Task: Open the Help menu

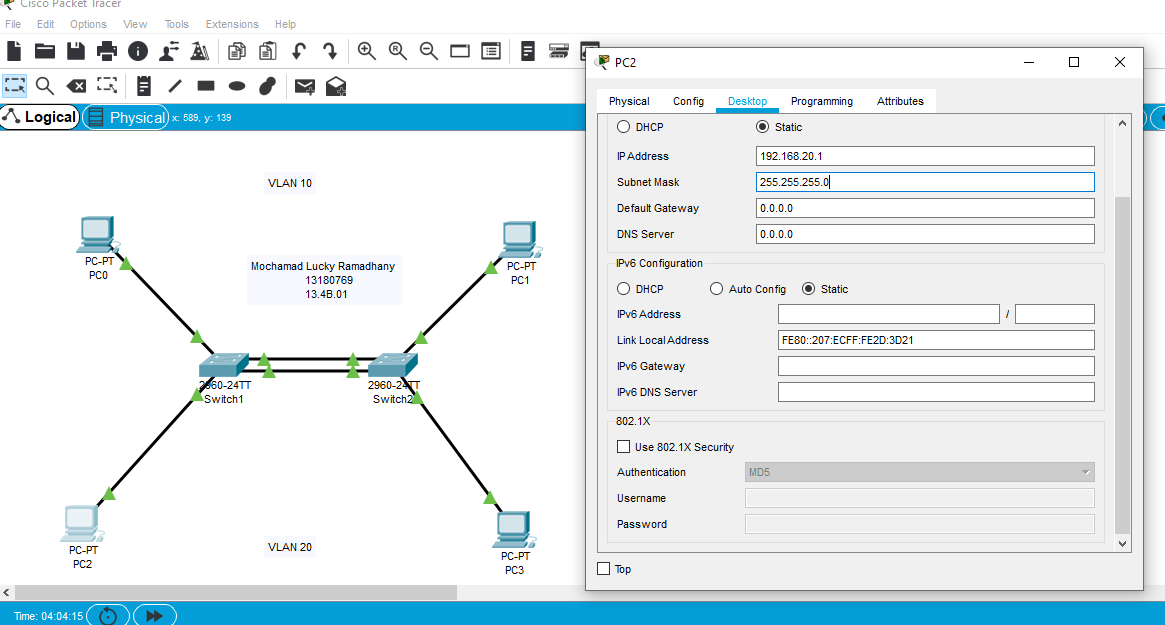Action: (285, 24)
